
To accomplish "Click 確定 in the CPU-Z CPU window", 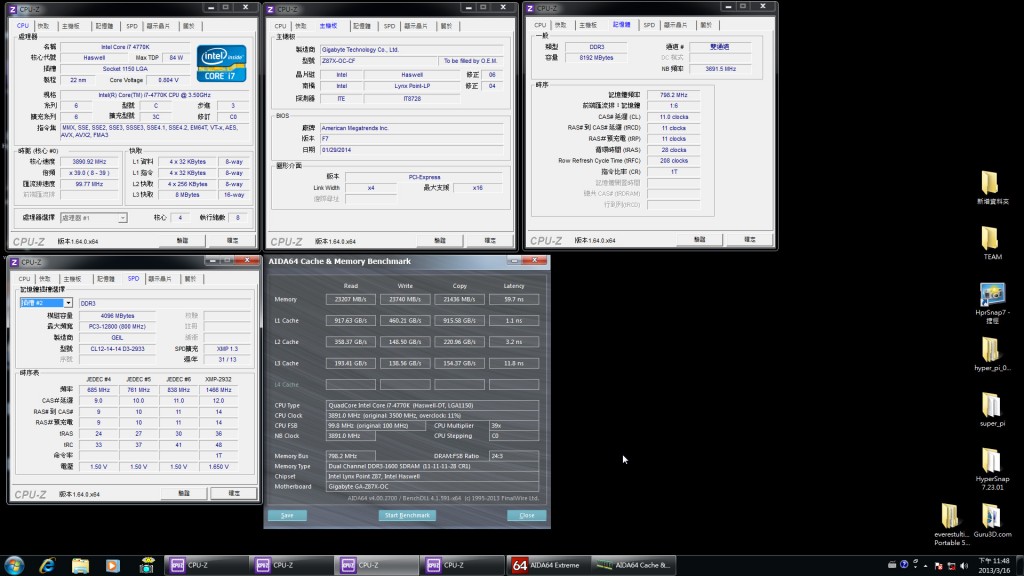I will point(232,240).
